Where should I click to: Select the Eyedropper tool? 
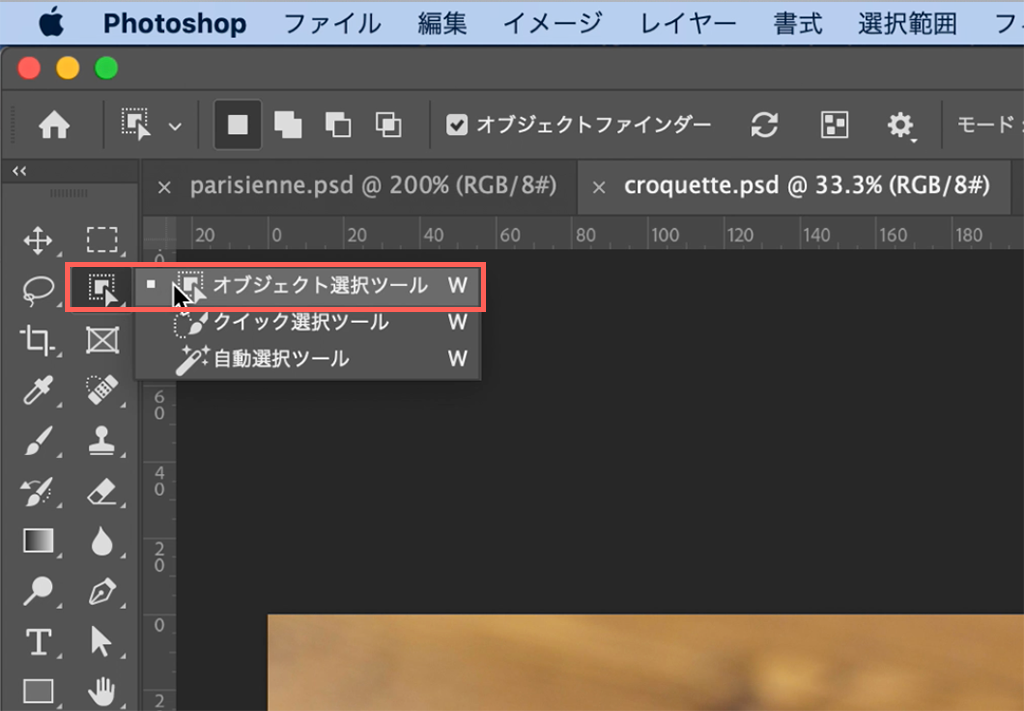[x=38, y=390]
